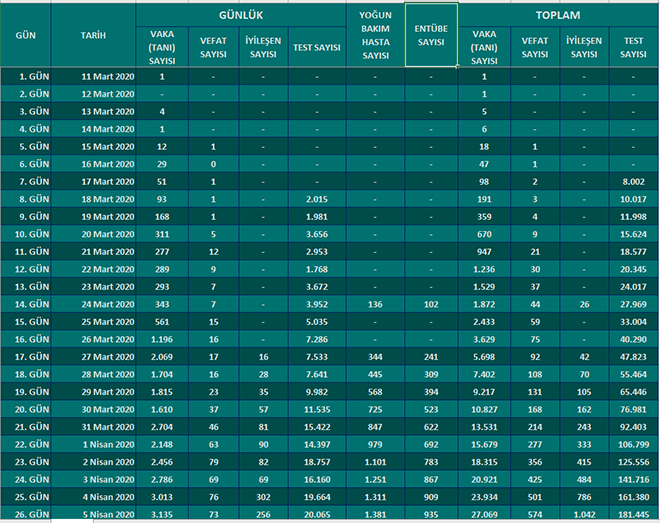The image size is (660, 523).
Task: Click intubated value 102
Action: (431, 305)
